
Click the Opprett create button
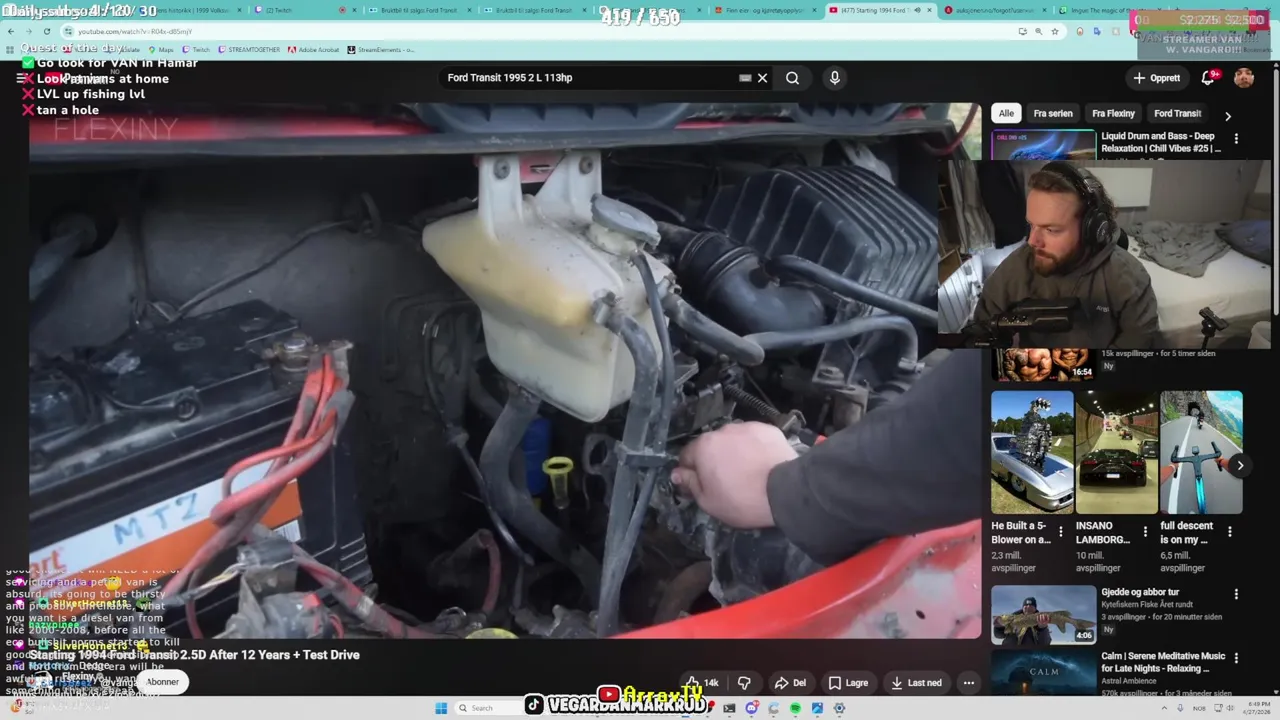tap(1157, 78)
